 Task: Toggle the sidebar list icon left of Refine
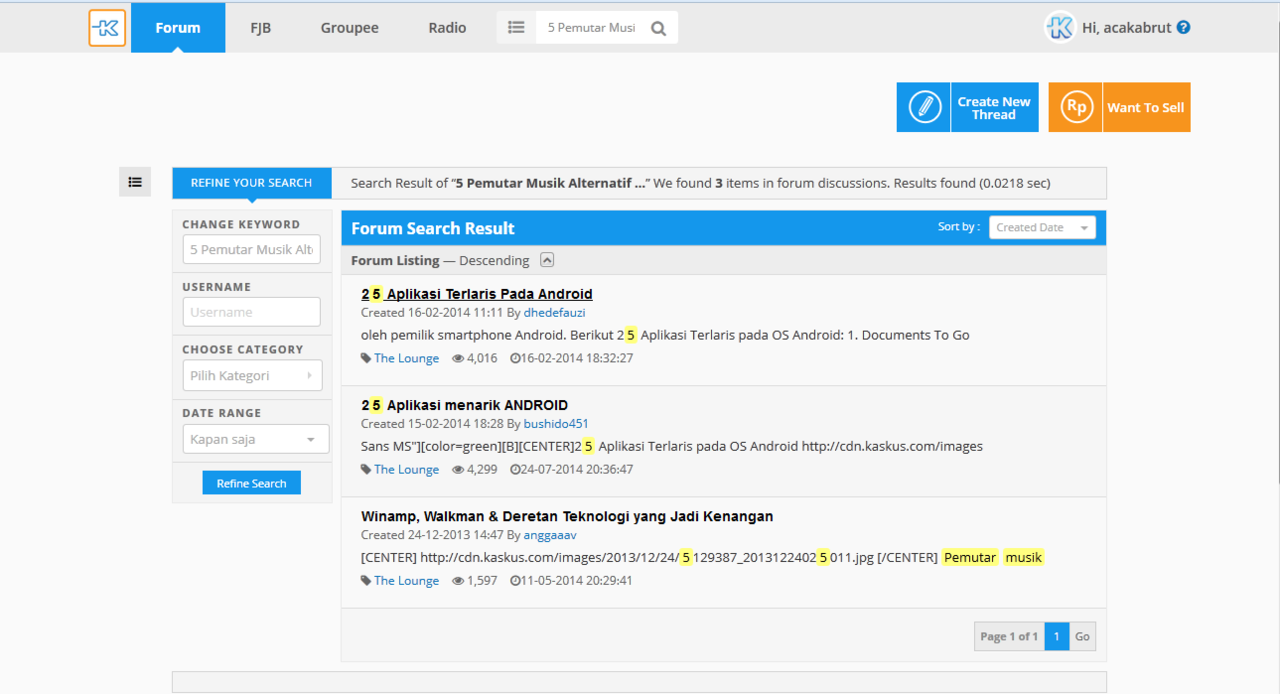point(135,182)
